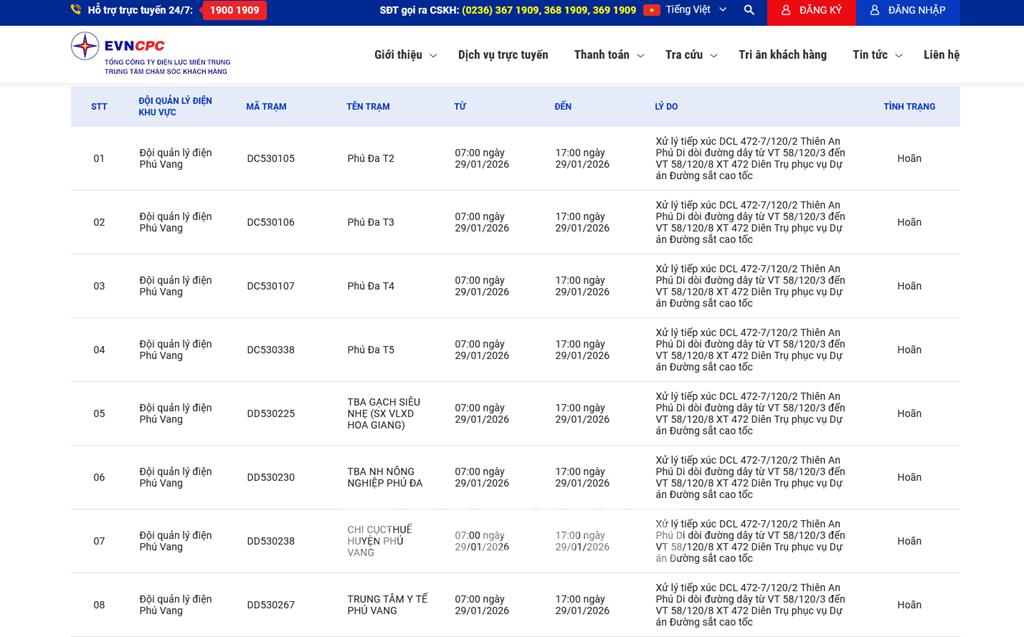
Task: Go to Liên hệ page
Action: tap(941, 55)
